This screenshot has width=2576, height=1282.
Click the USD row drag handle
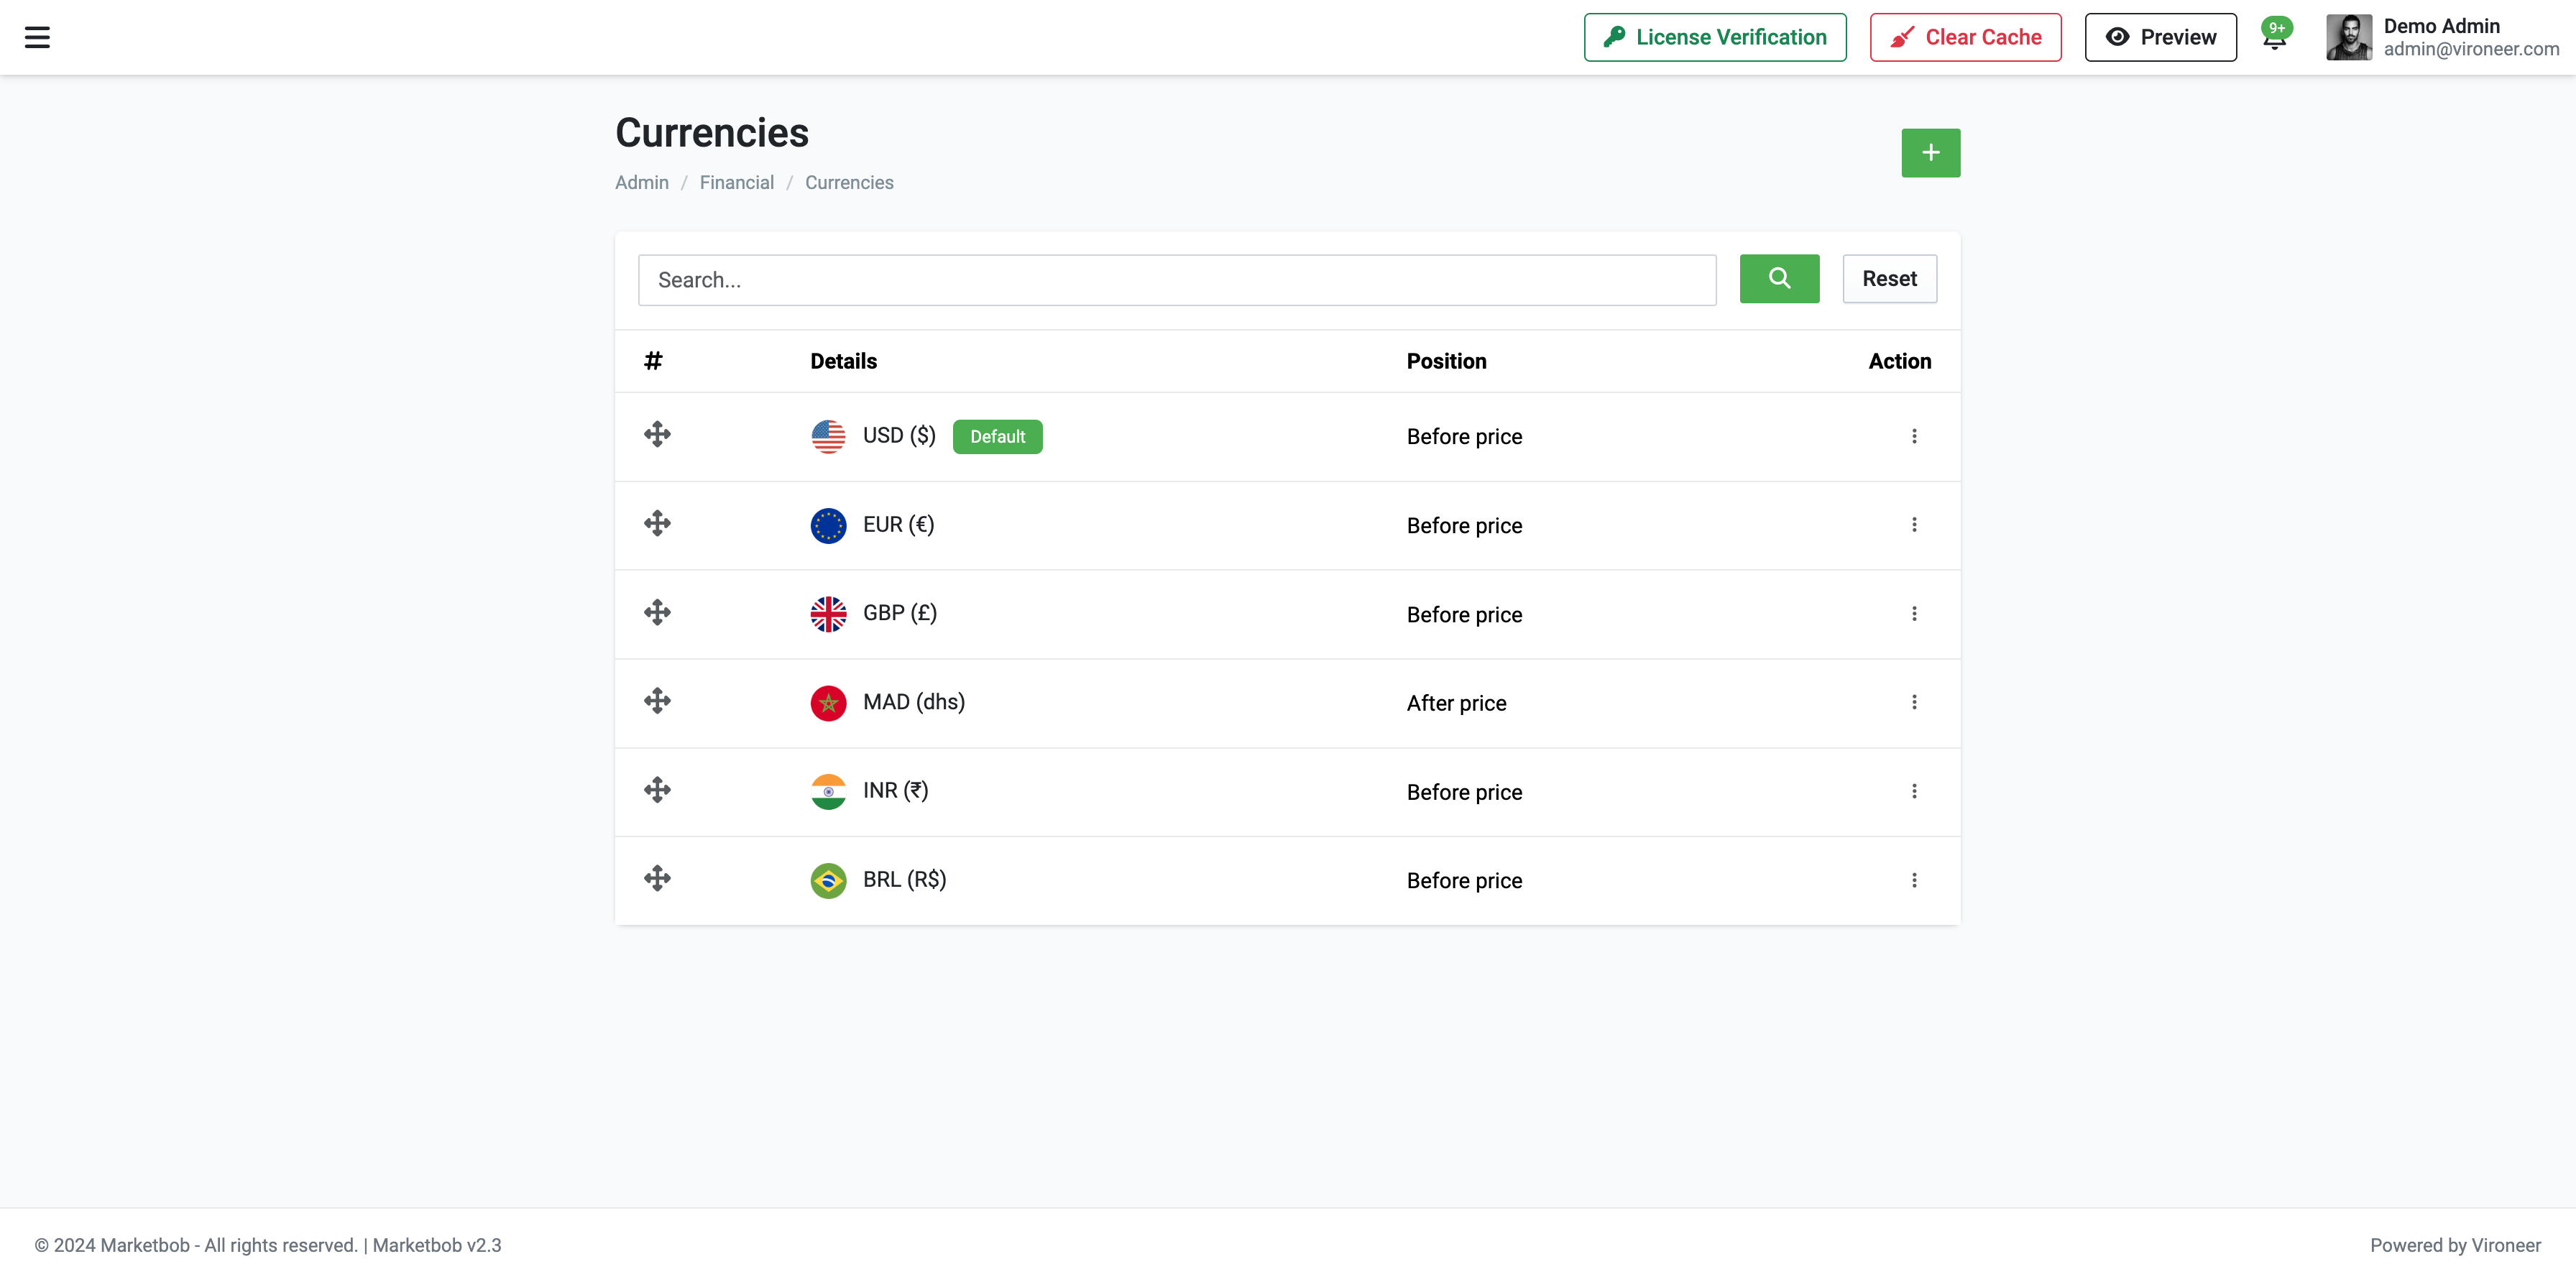click(x=657, y=434)
